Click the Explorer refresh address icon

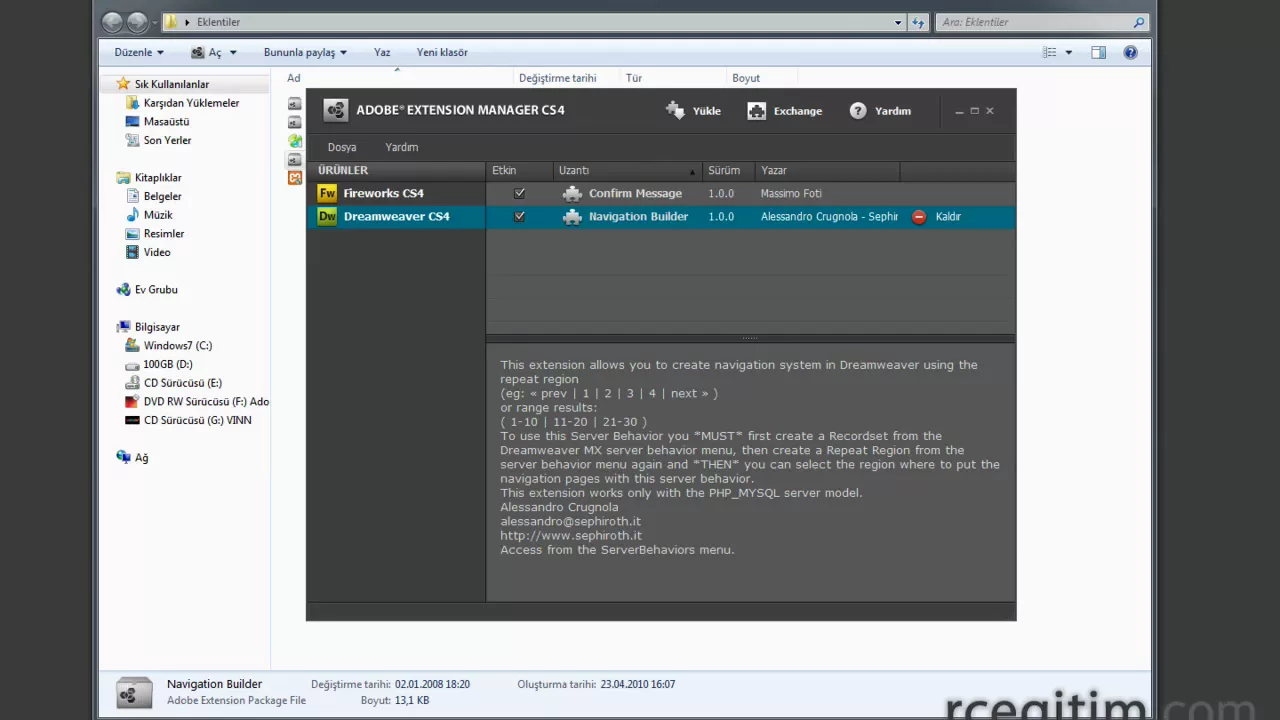pyautogui.click(x=918, y=22)
